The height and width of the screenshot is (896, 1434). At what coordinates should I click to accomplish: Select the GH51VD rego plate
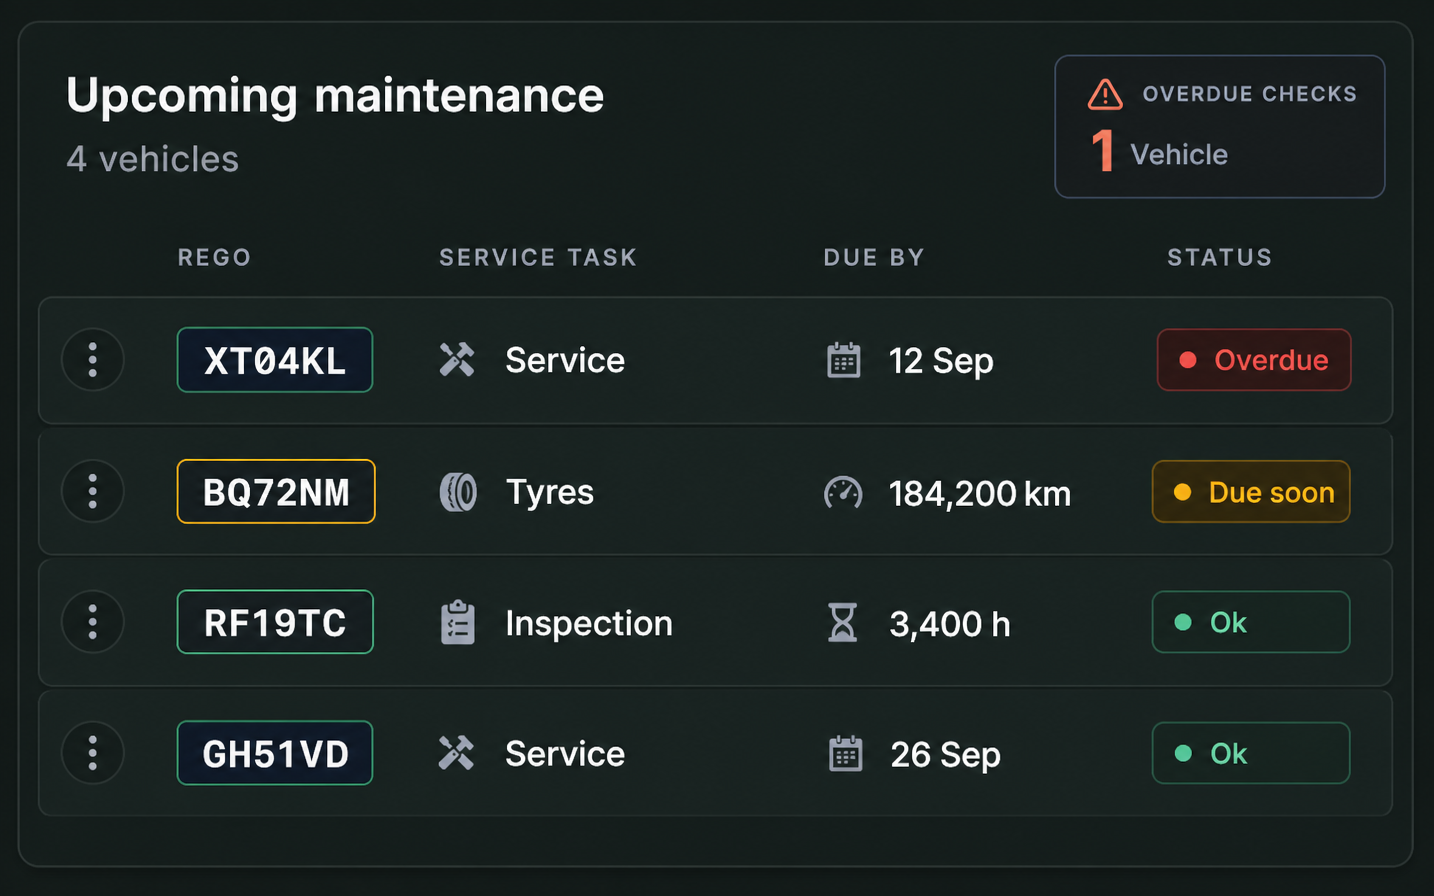(275, 753)
